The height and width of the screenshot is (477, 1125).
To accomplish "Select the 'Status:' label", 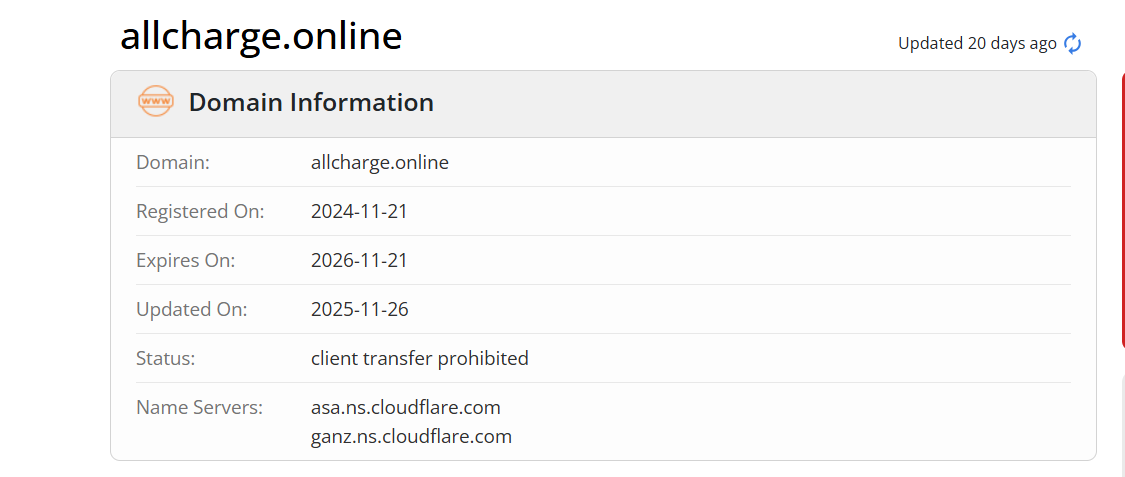I will click(166, 358).
